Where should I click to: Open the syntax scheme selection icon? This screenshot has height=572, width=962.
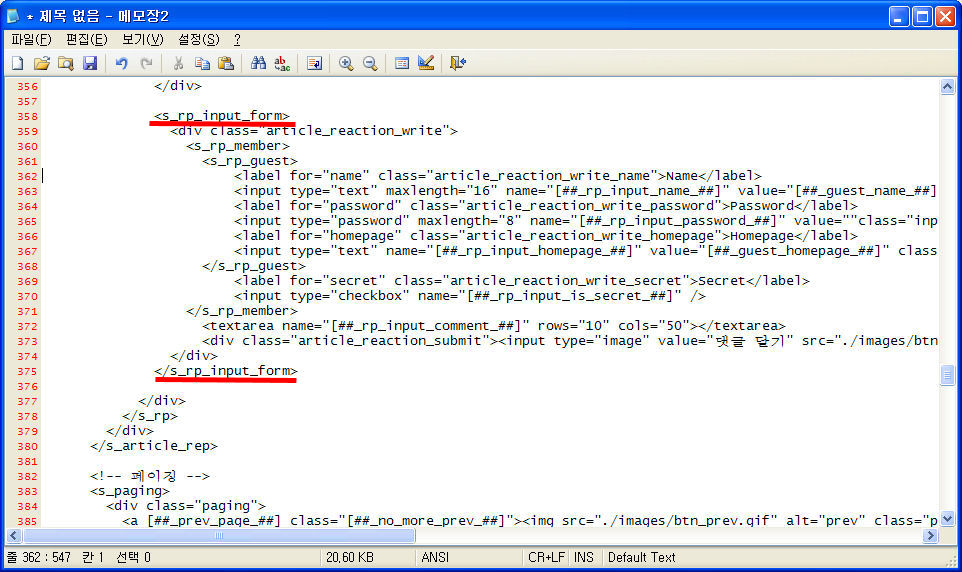tap(402, 63)
